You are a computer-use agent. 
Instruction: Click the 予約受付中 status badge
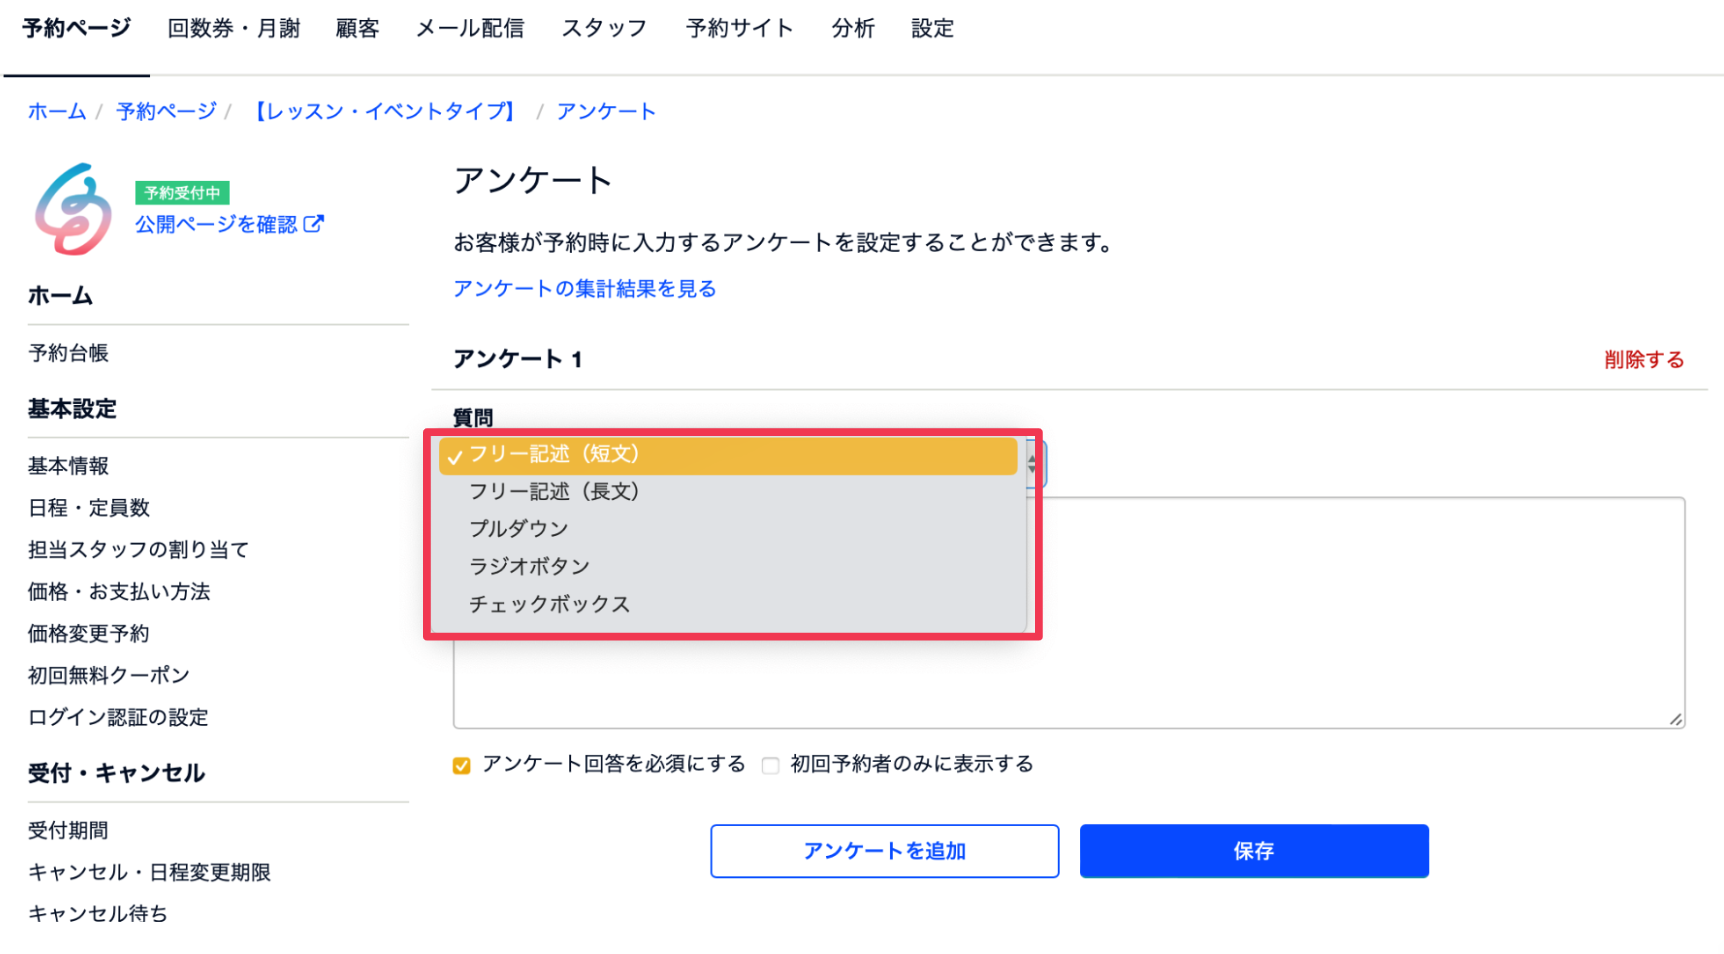point(182,193)
